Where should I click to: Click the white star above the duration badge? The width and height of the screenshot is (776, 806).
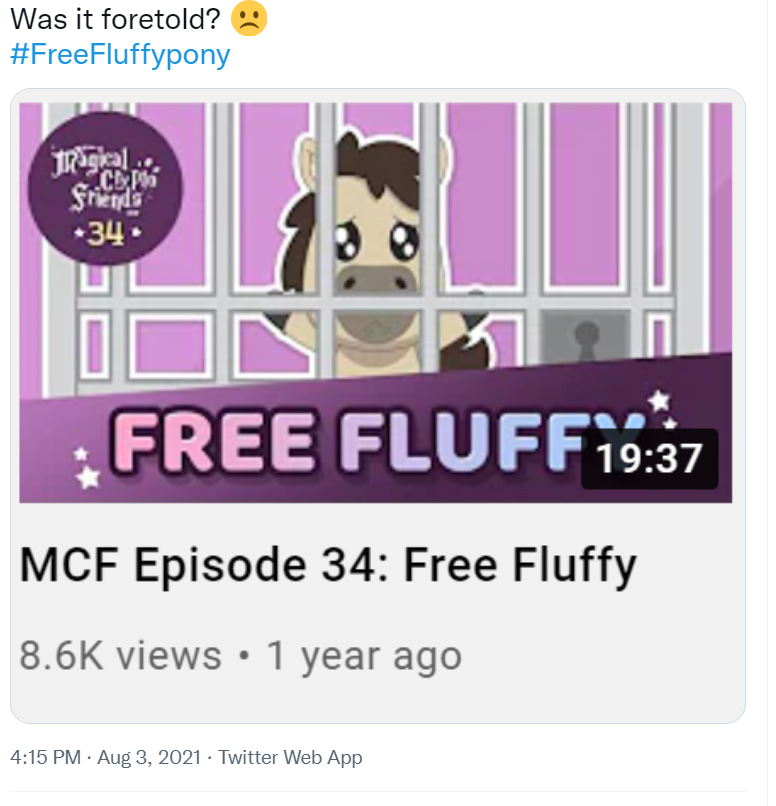click(659, 401)
